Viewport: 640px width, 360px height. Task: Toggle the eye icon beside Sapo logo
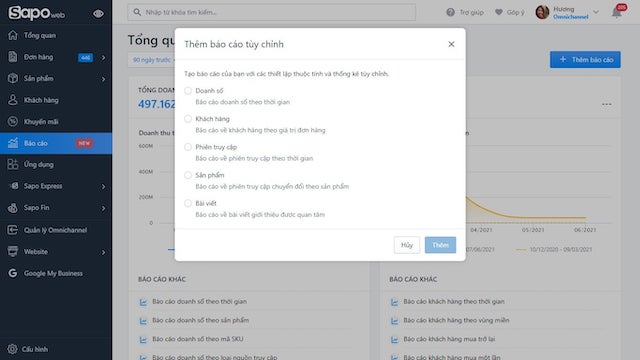coord(98,13)
